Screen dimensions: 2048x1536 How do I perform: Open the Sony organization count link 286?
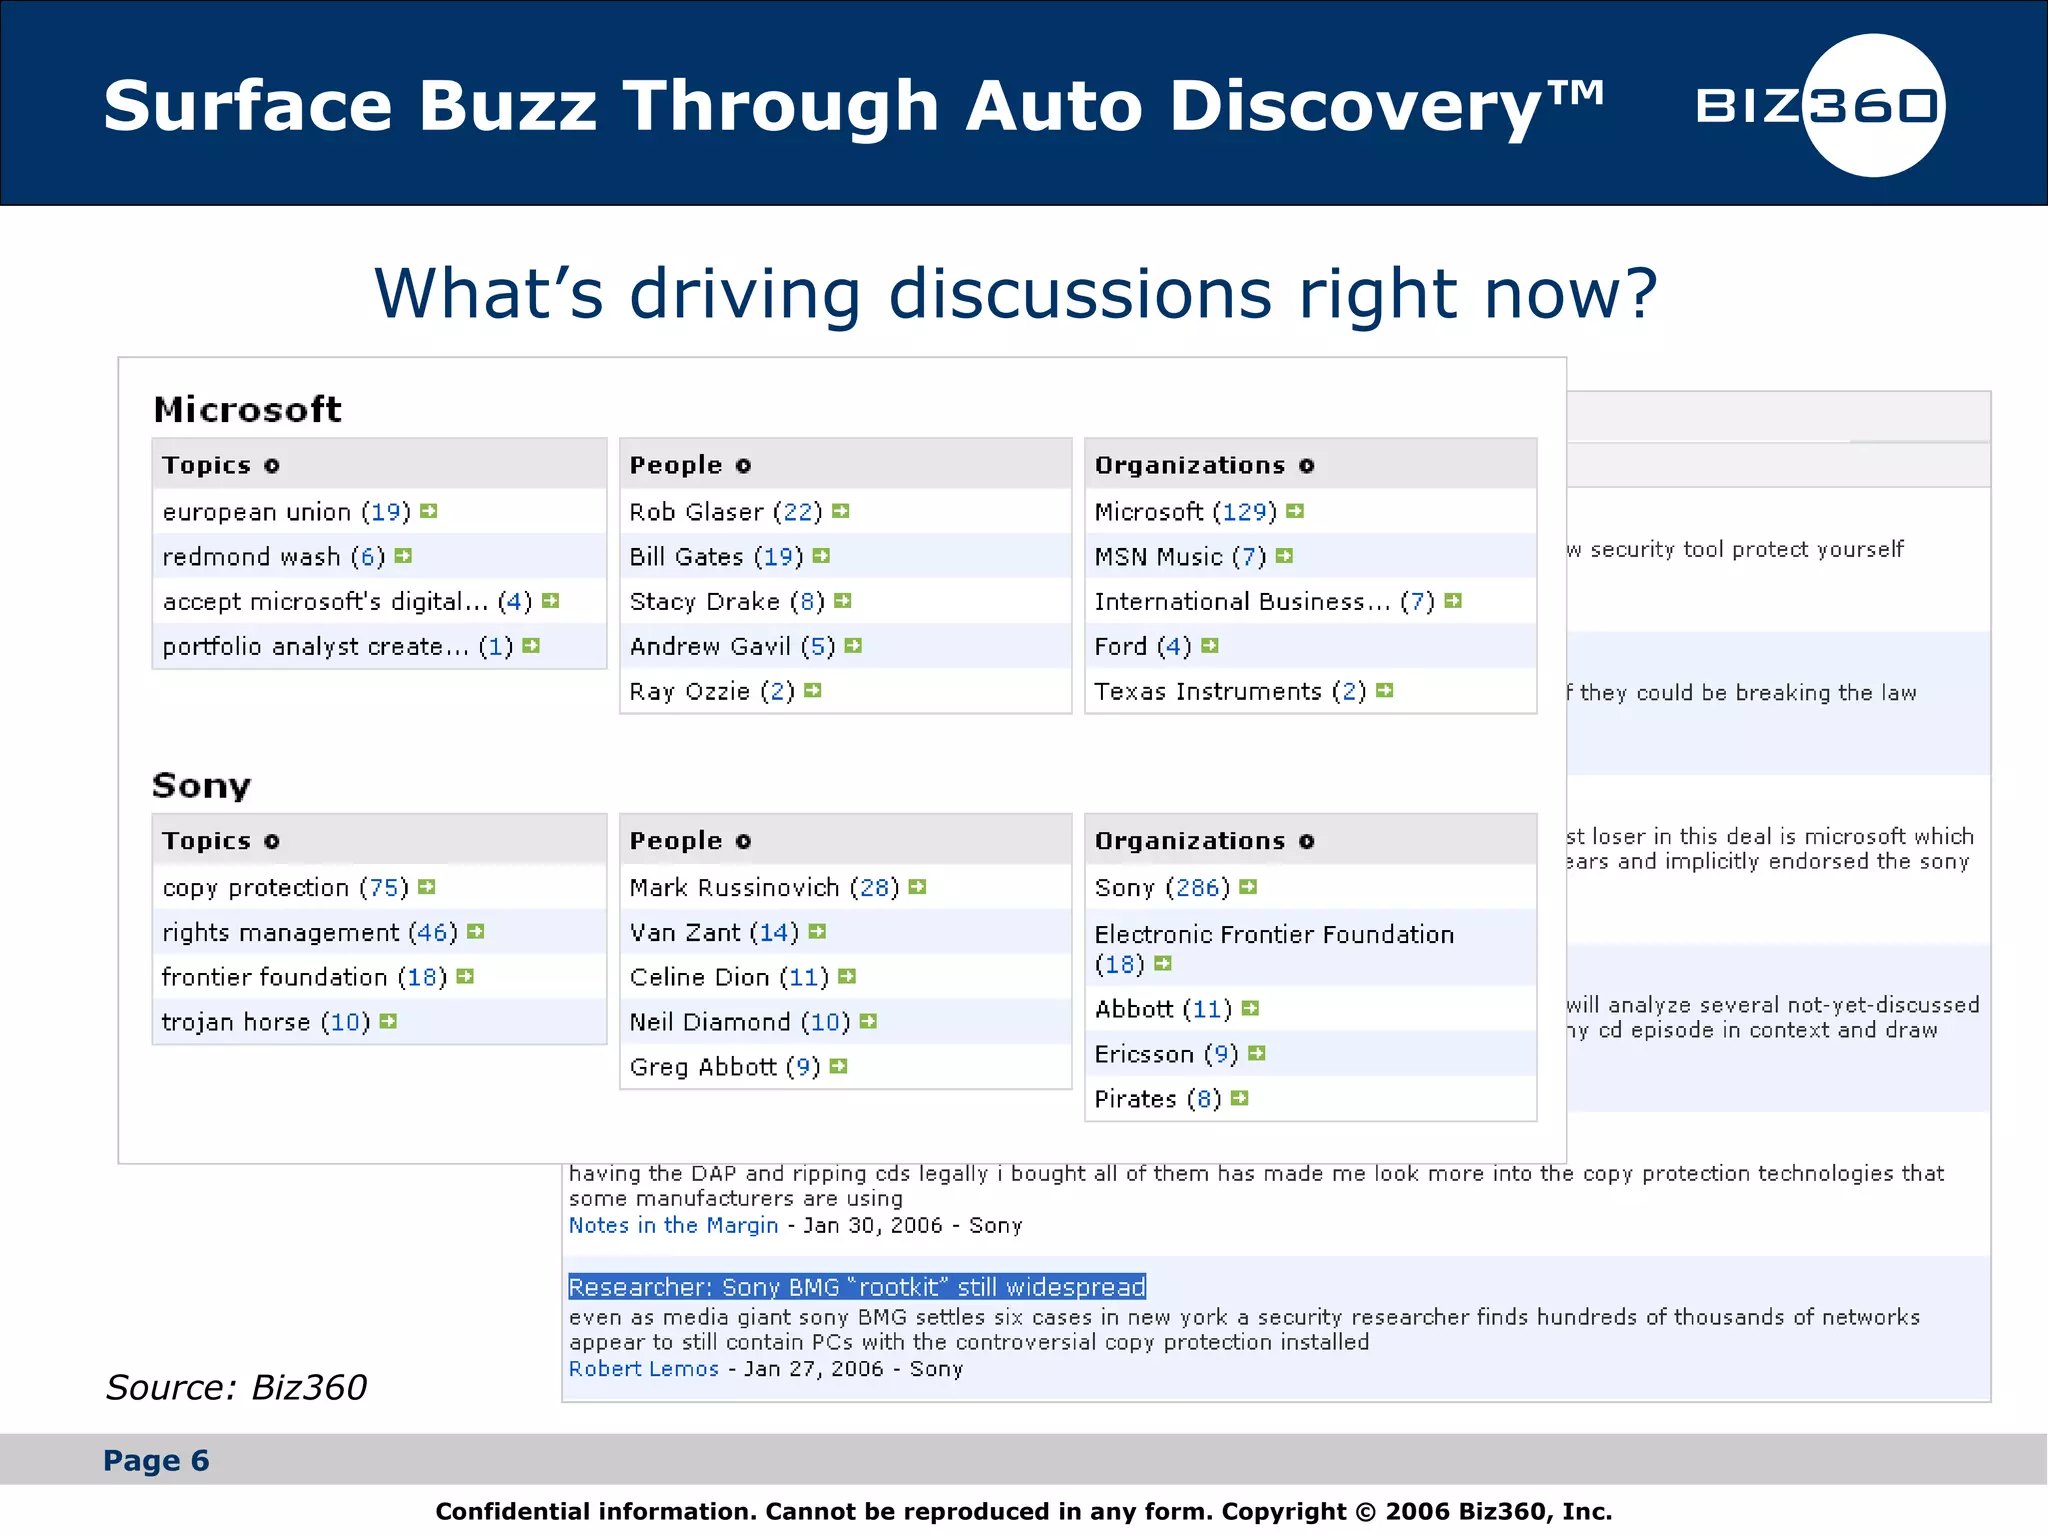(x=1198, y=888)
